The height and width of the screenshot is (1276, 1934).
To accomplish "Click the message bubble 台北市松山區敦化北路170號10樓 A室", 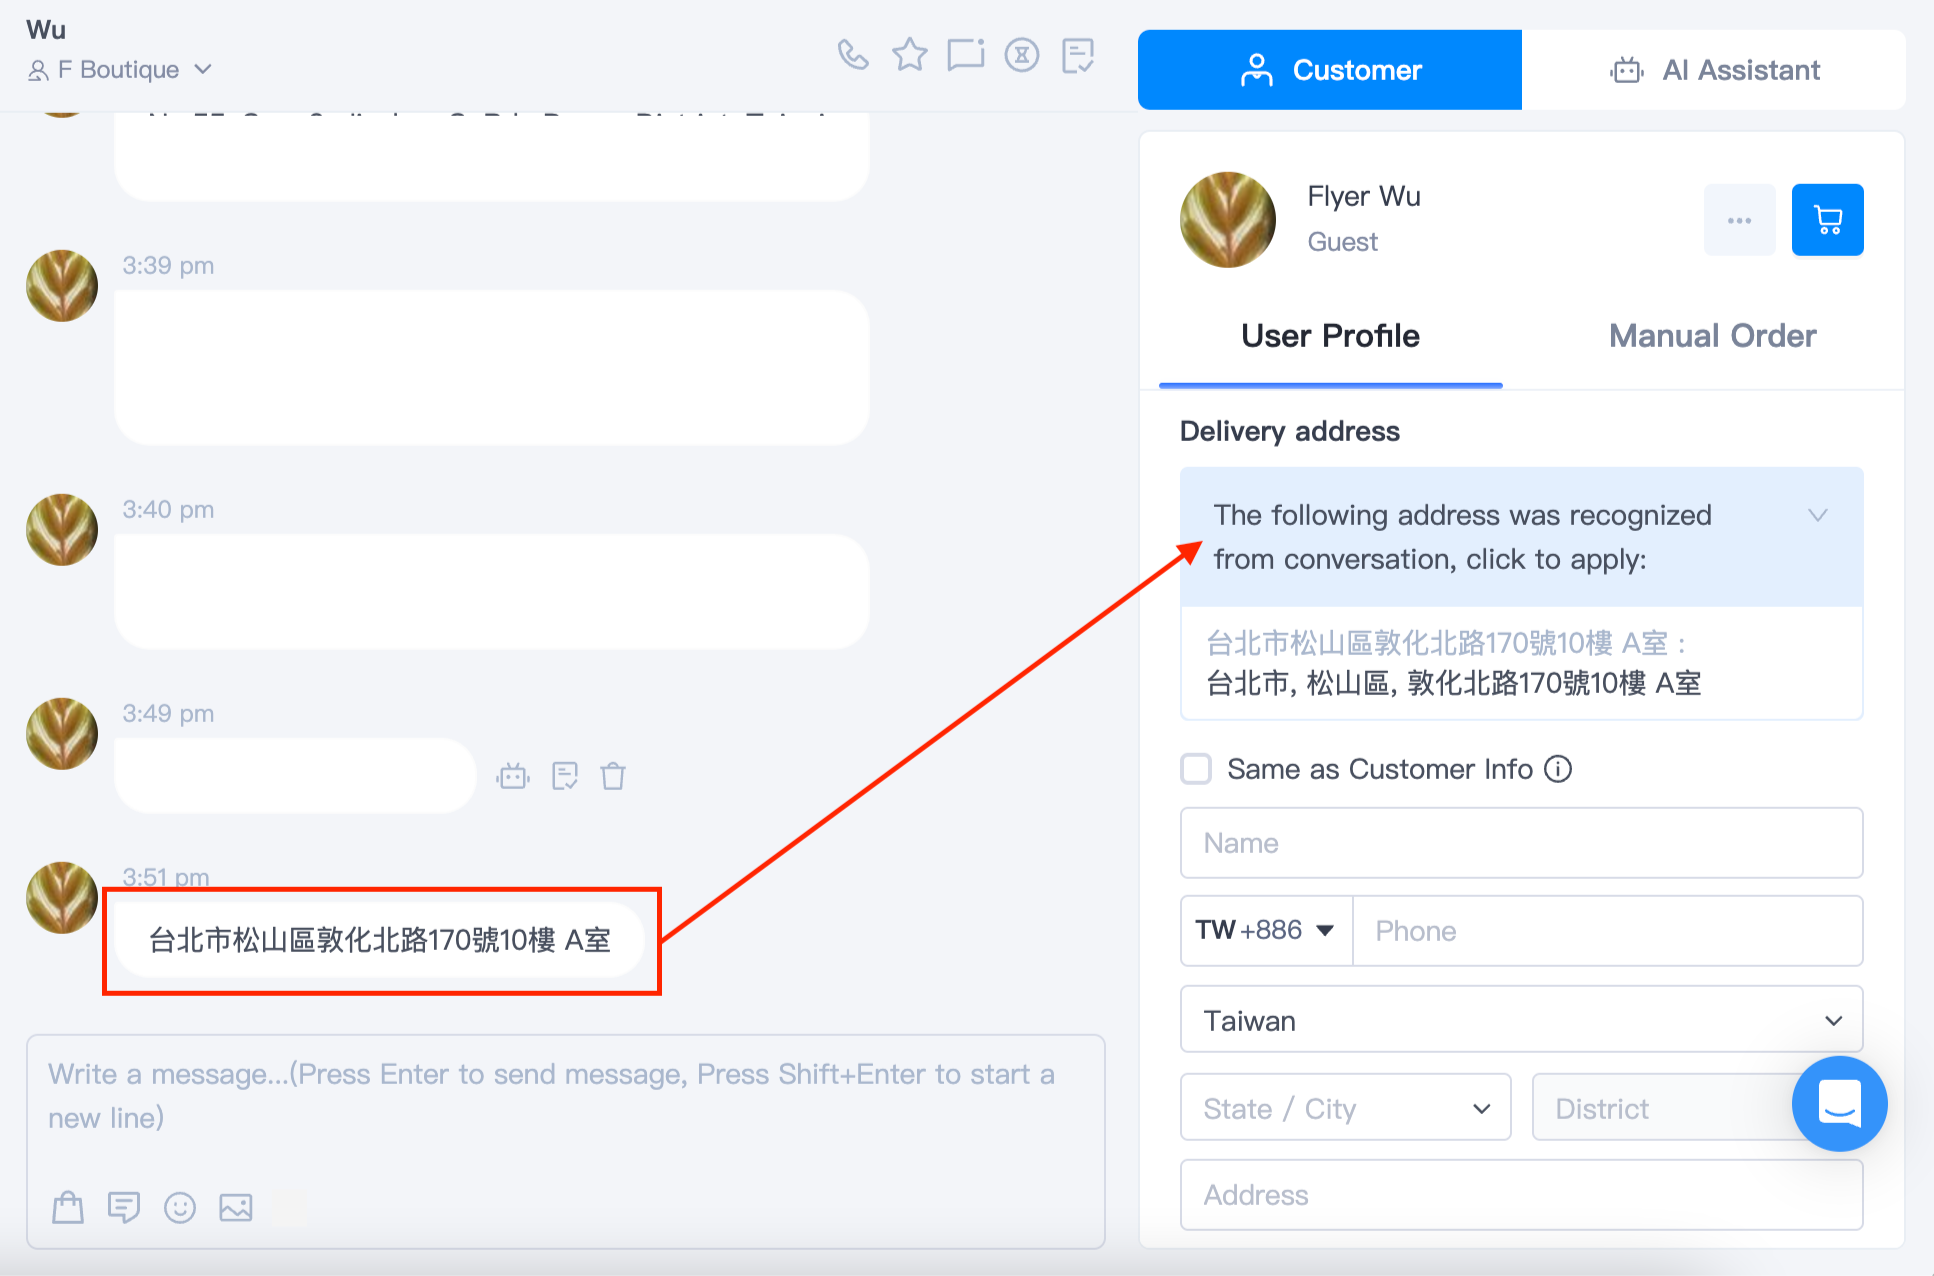I will point(380,940).
